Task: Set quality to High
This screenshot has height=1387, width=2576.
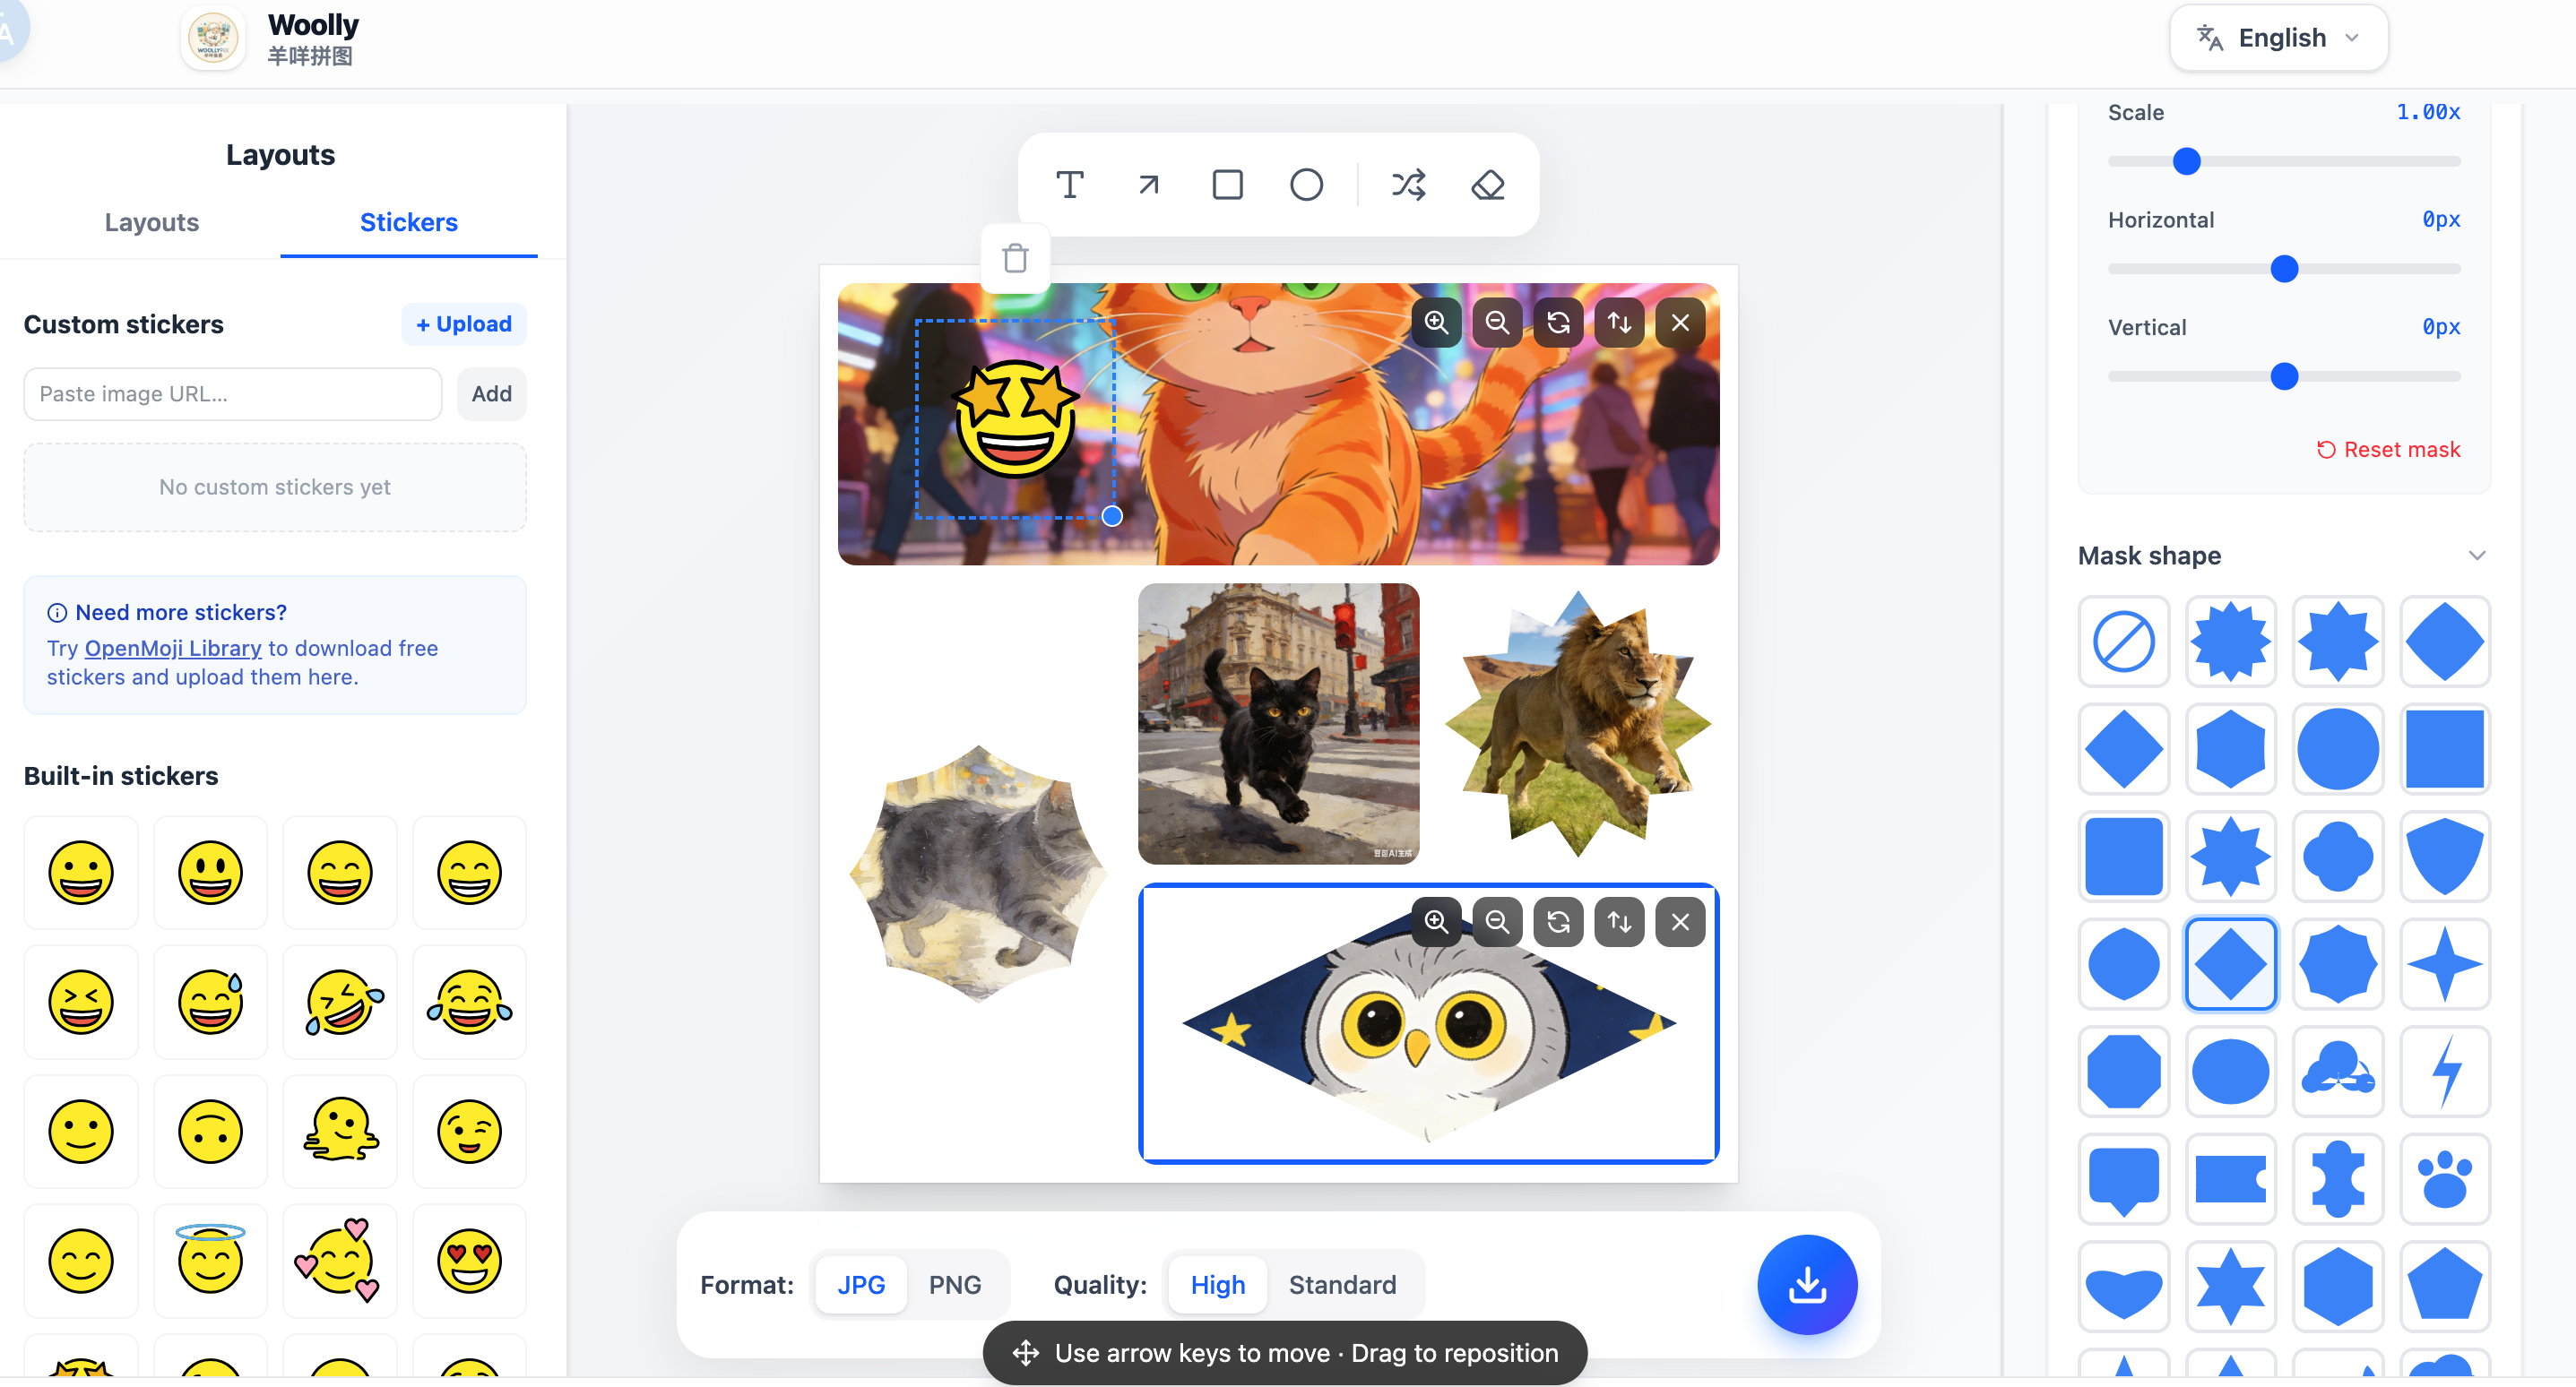Action: tap(1217, 1284)
